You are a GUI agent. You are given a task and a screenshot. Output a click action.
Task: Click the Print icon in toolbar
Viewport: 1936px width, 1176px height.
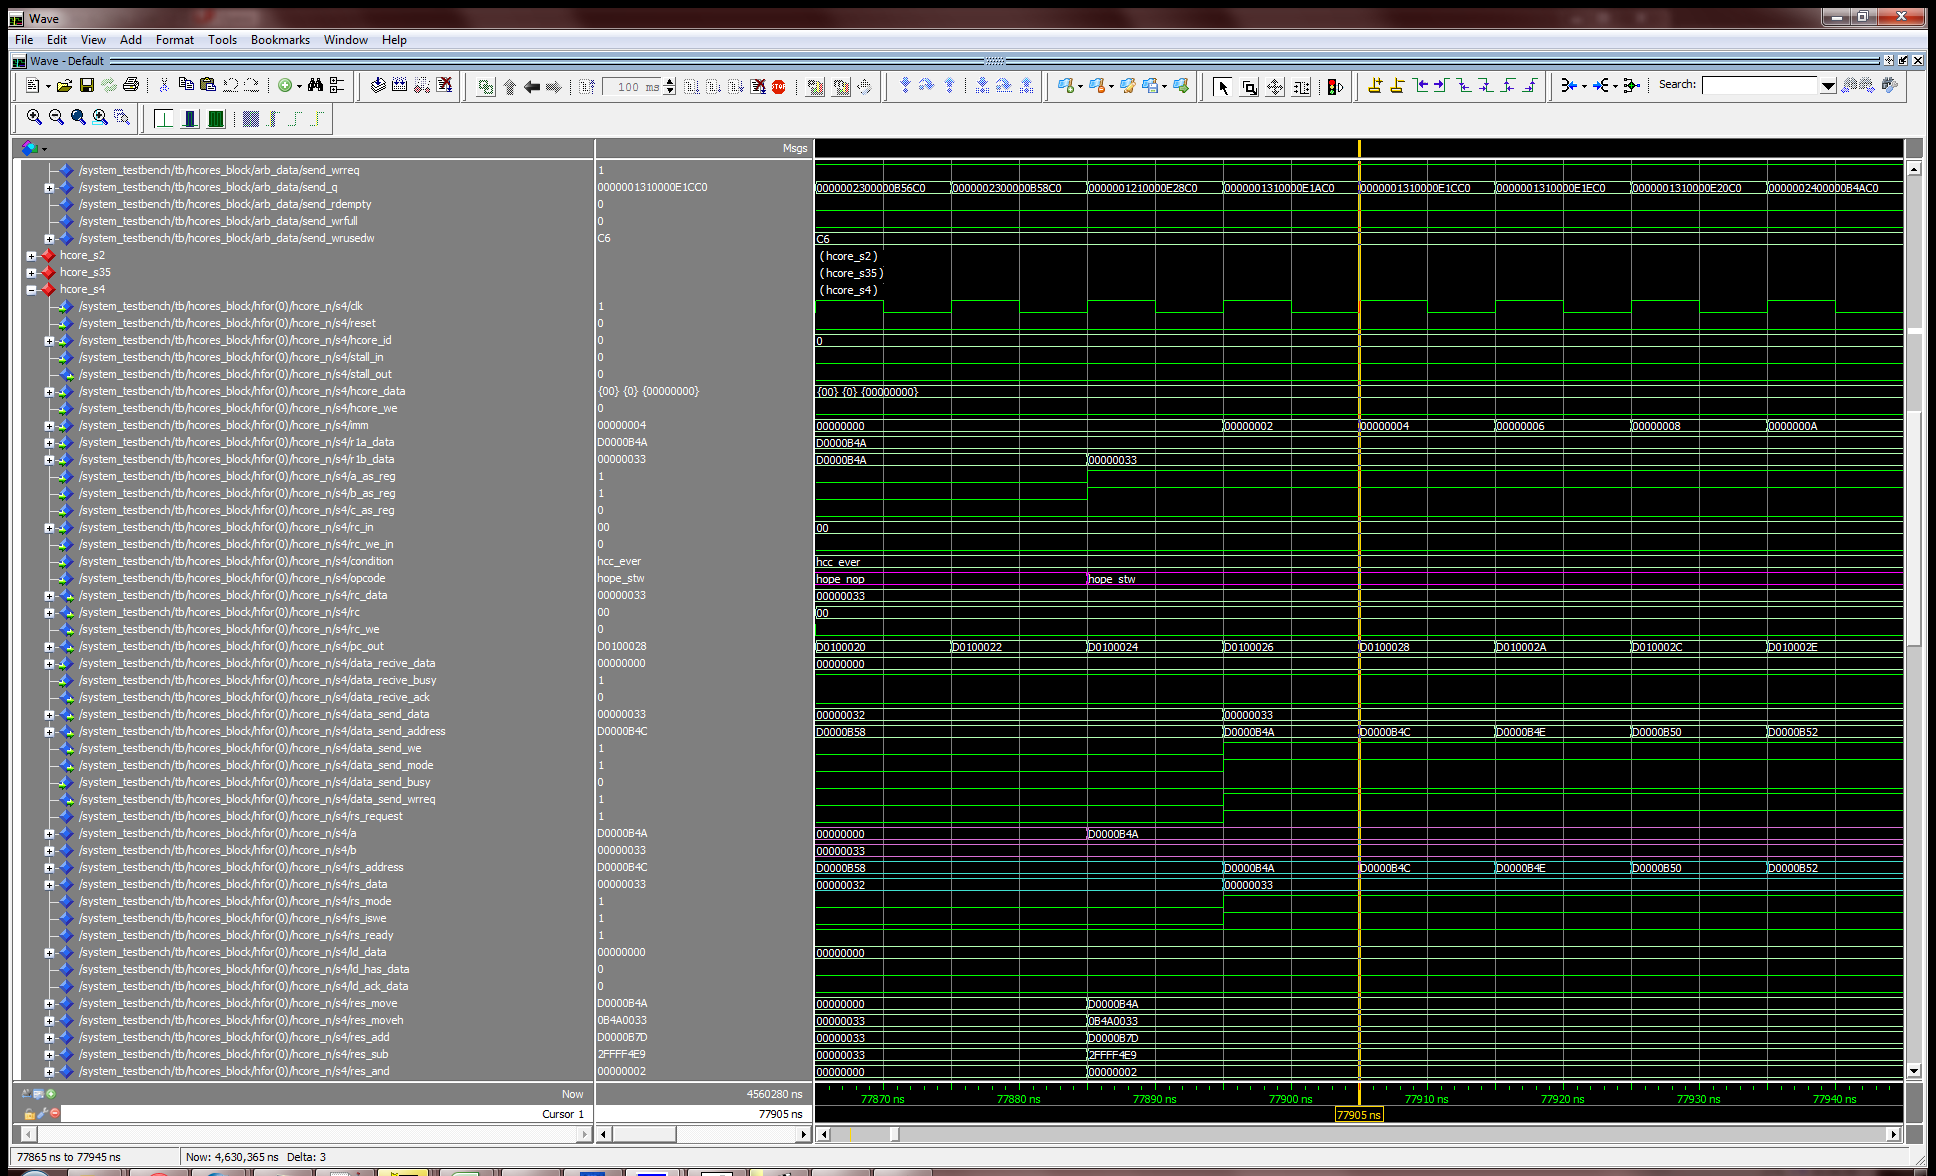coord(131,86)
